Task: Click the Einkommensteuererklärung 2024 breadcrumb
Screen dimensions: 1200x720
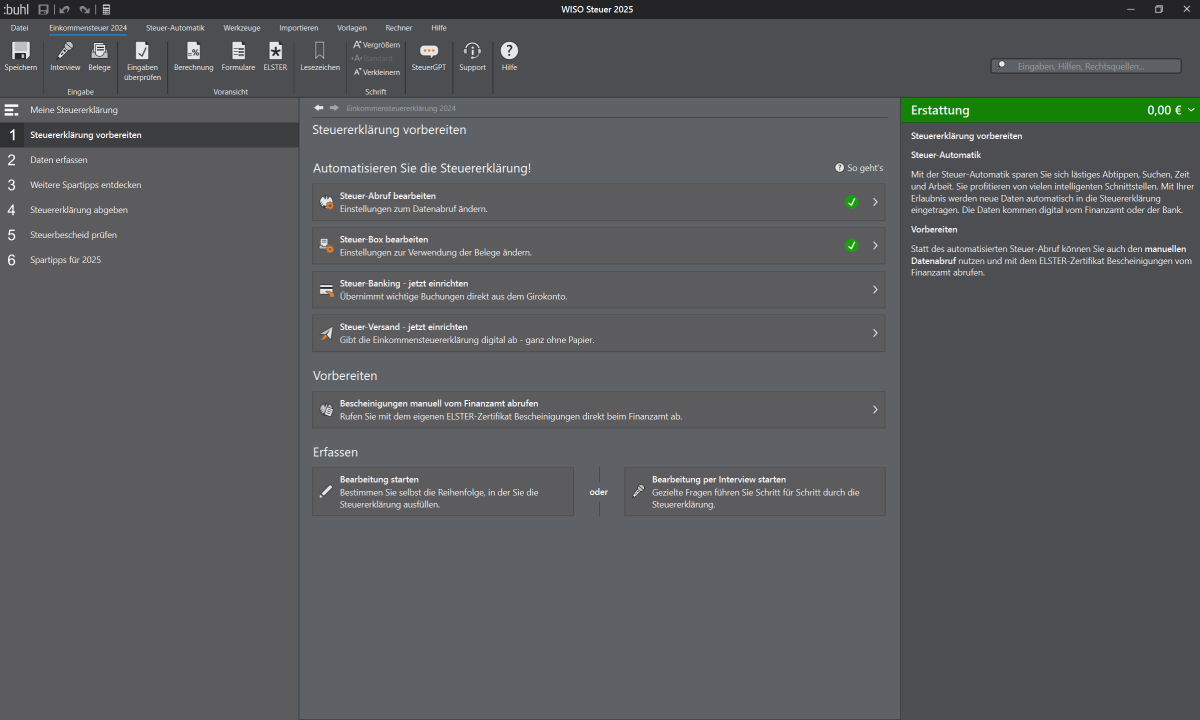Action: (401, 108)
